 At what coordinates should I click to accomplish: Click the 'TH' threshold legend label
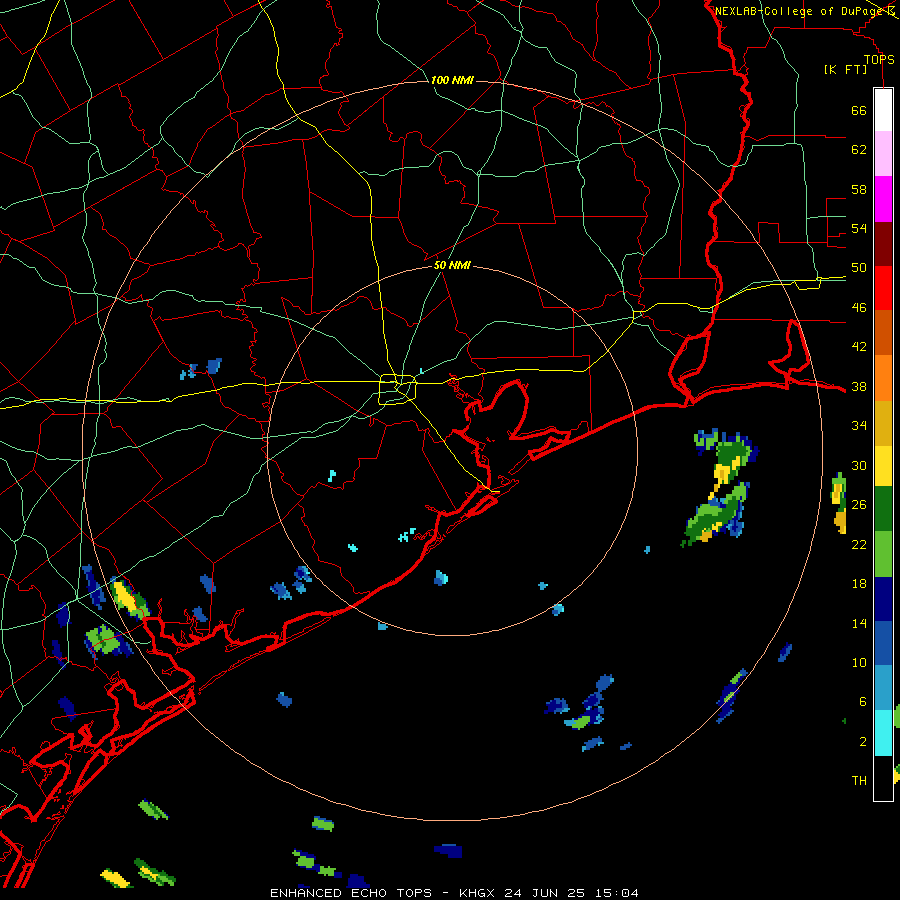click(x=859, y=781)
